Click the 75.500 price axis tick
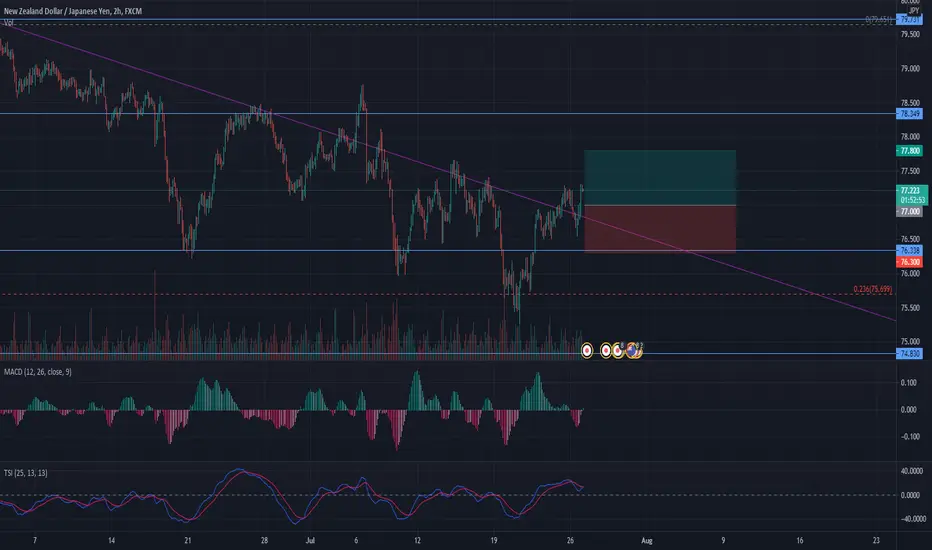Viewport: 932px width, 550px height. click(910, 308)
